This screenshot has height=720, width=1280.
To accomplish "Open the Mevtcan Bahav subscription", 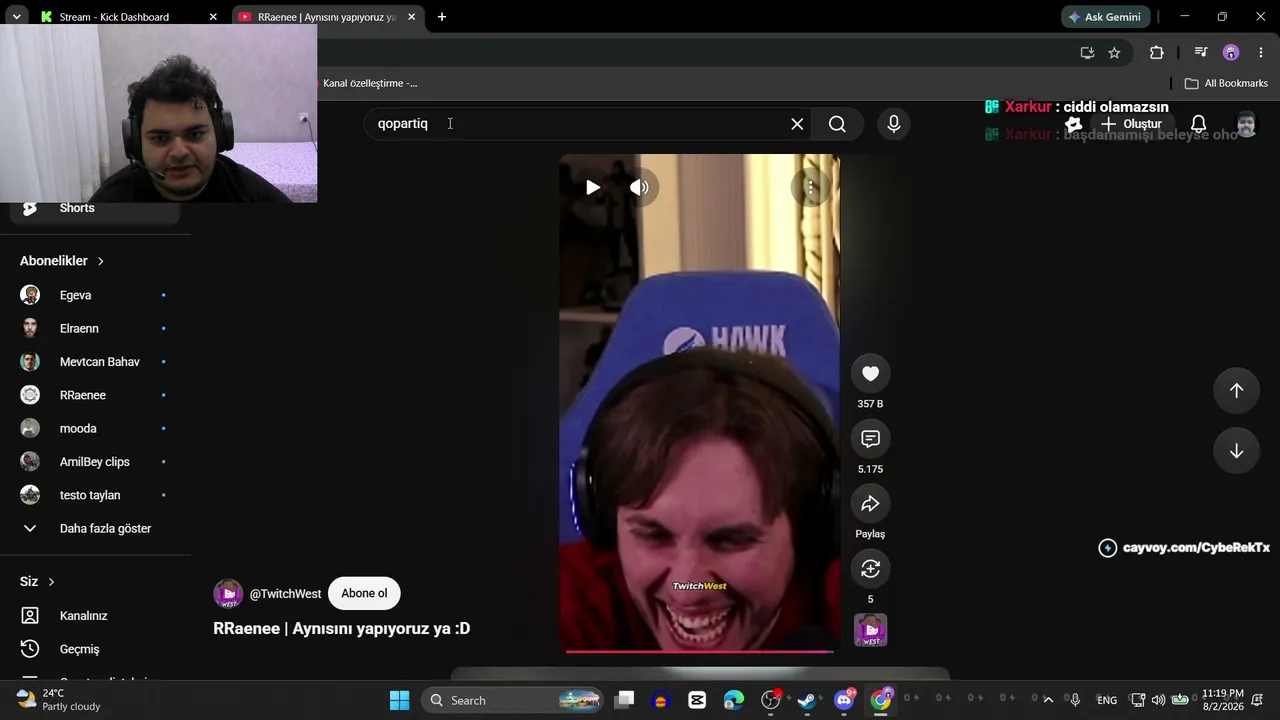I will point(95,362).
